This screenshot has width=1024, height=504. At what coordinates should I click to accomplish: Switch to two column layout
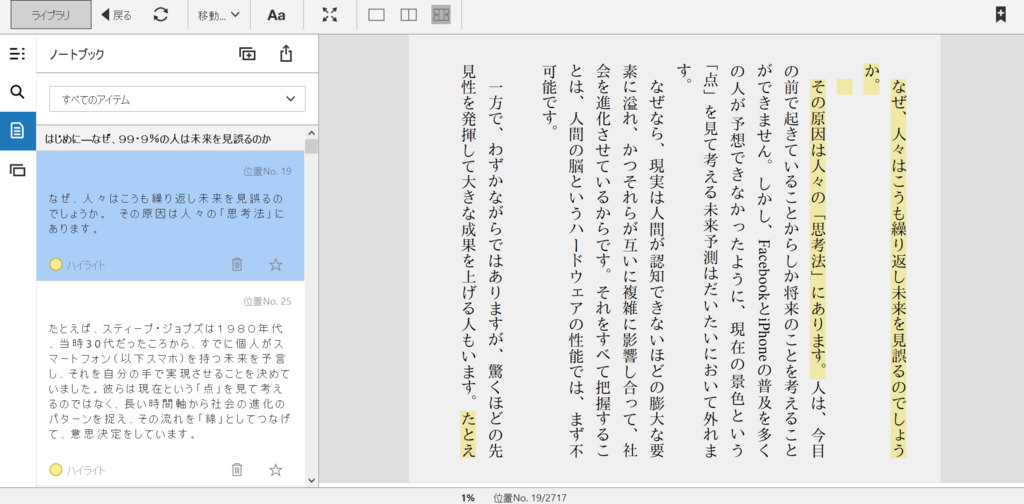pyautogui.click(x=409, y=15)
